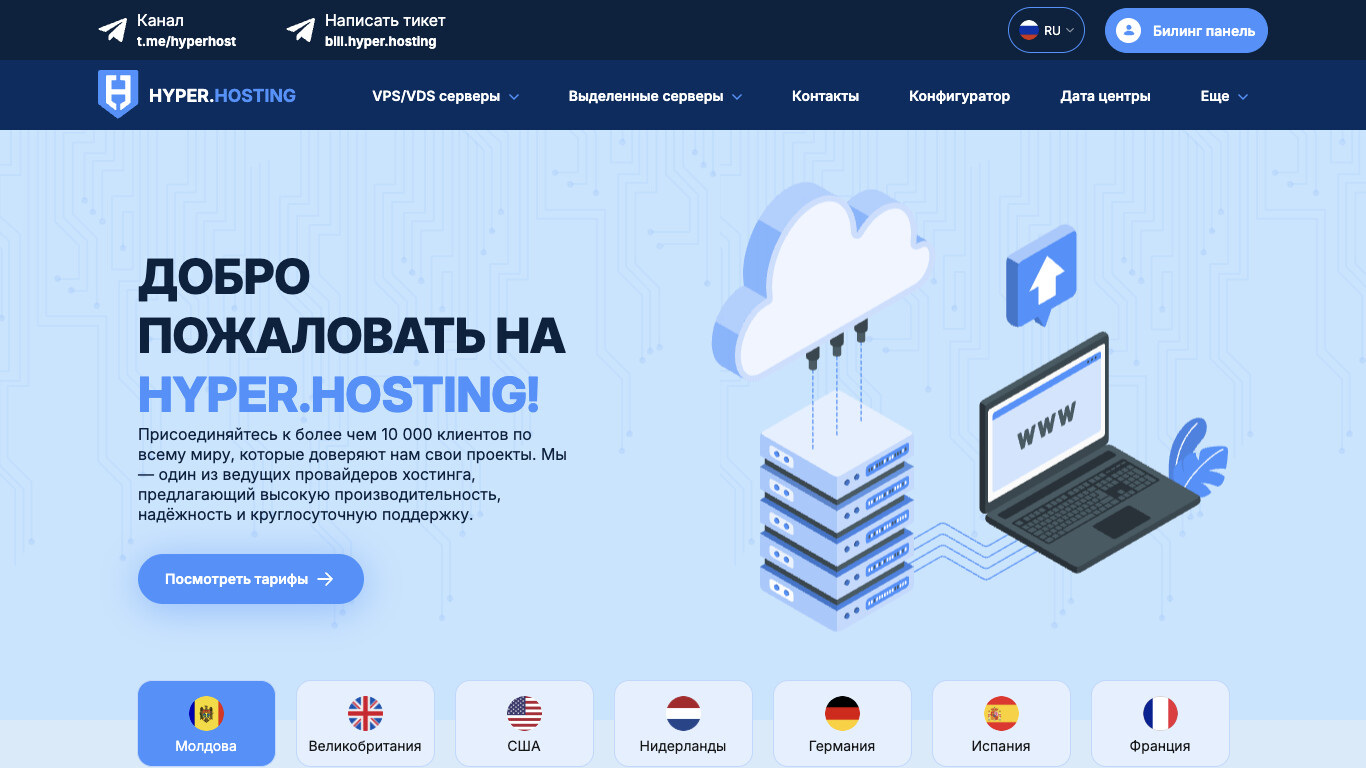Expand the Еще navigation dropdown
Screen dimensions: 1366x768
1222,96
